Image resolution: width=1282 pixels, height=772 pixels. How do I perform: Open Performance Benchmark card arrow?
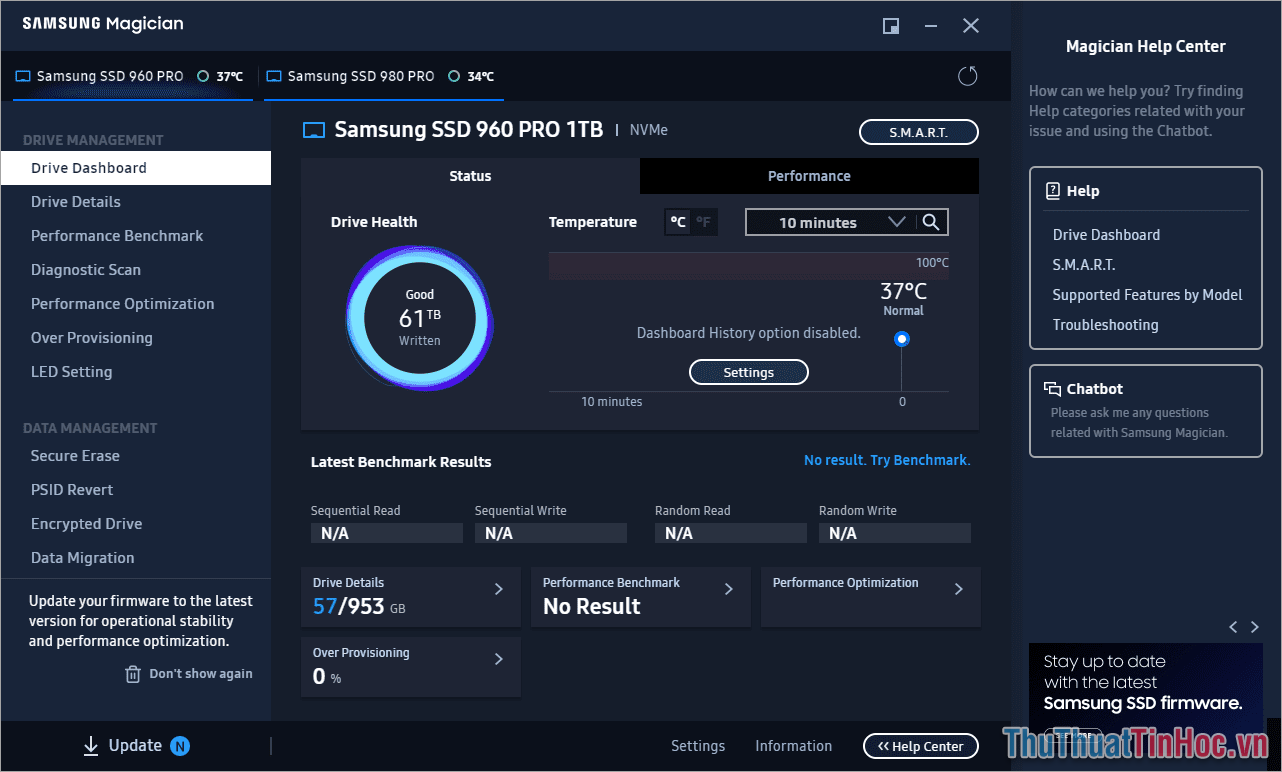coord(729,589)
